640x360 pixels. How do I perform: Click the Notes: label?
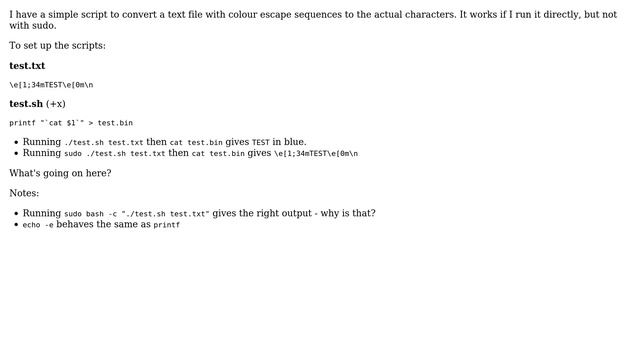pyautogui.click(x=24, y=193)
